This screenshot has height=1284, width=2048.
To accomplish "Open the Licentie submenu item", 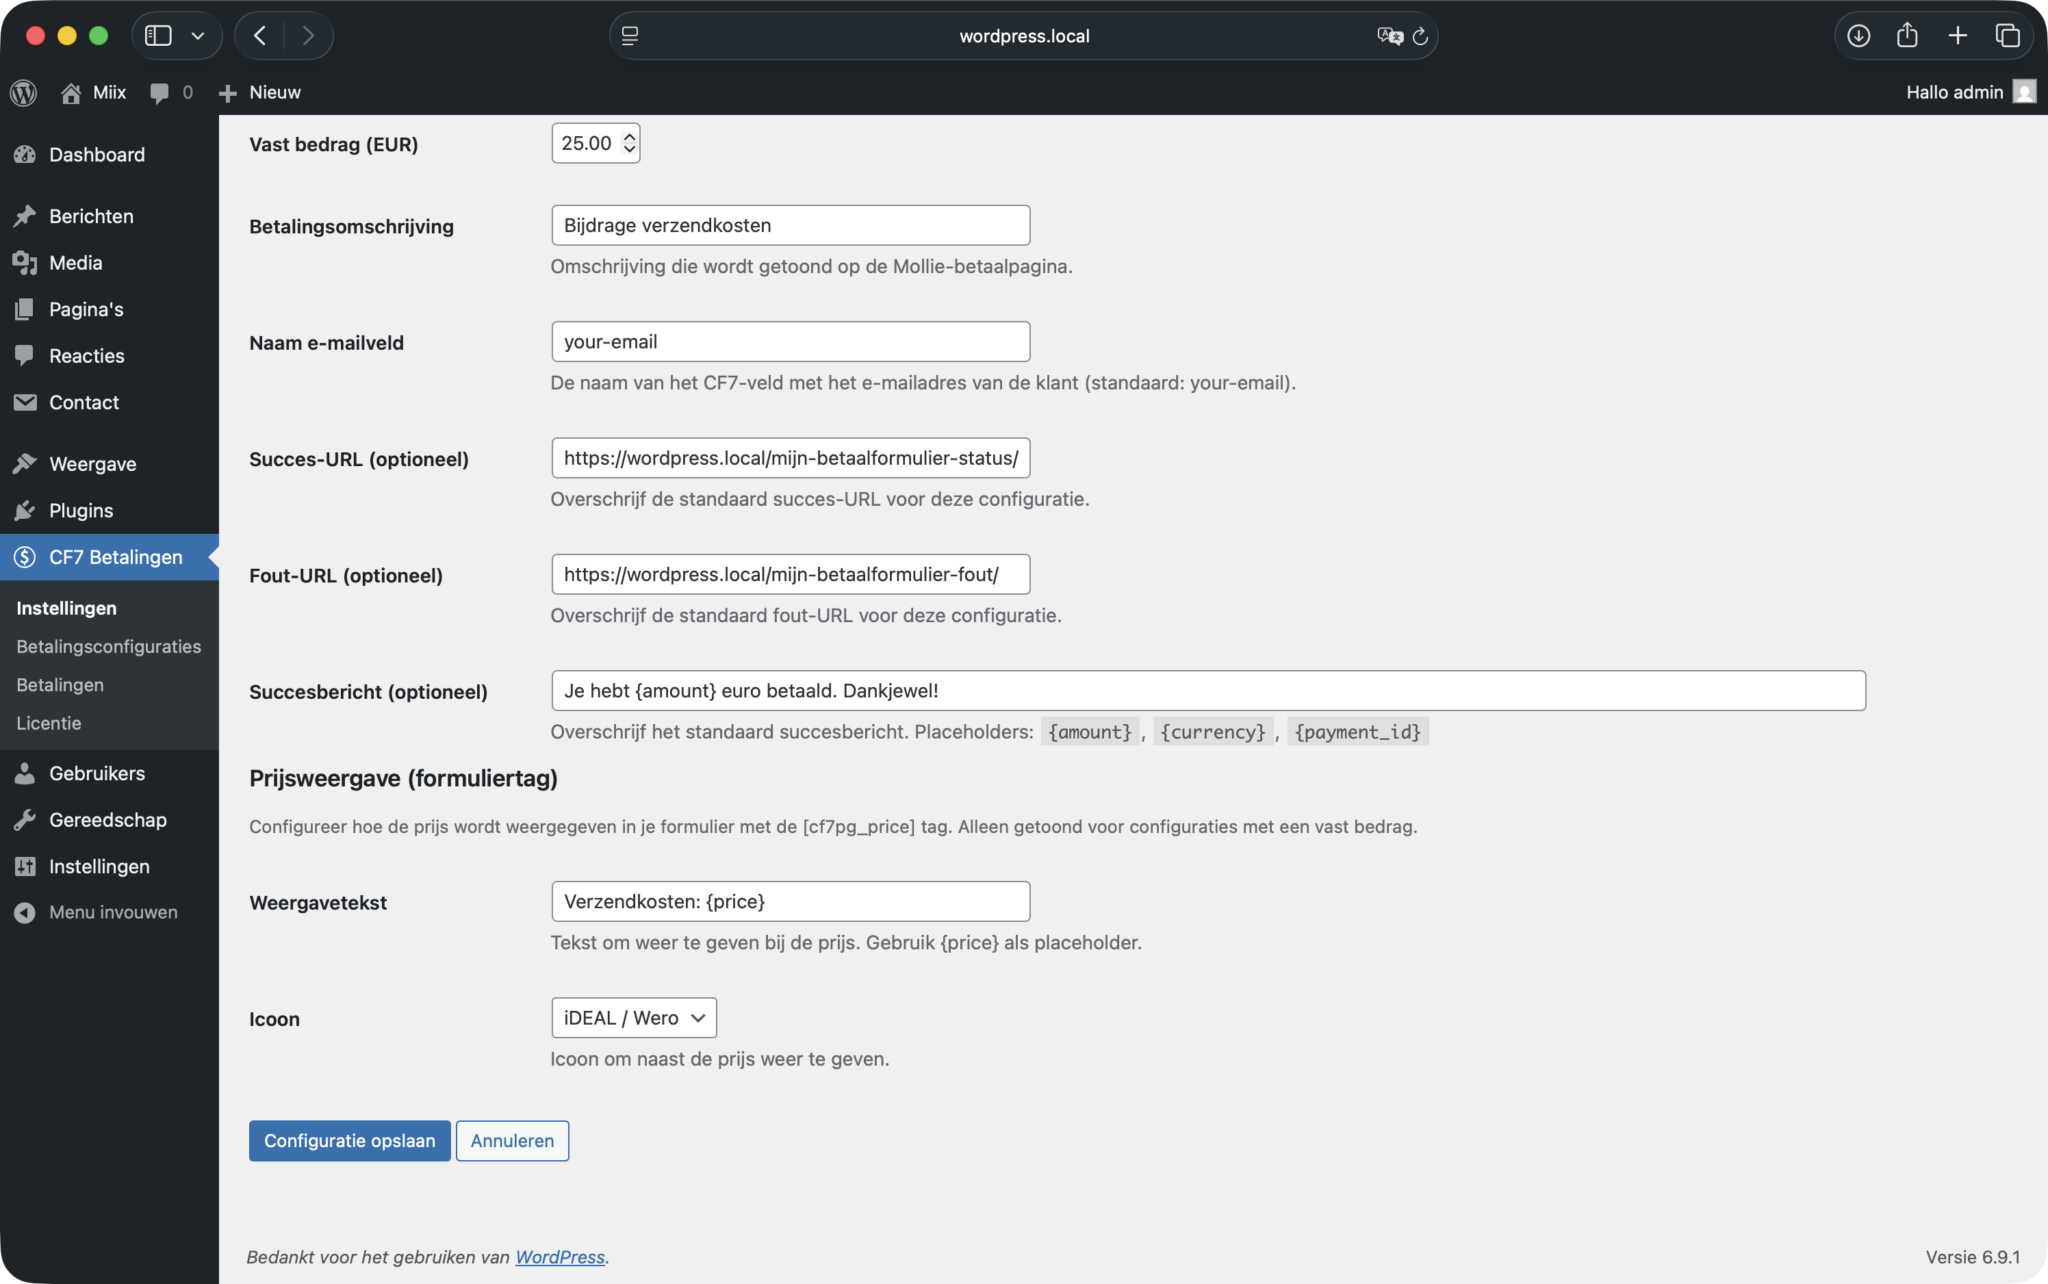I will coord(49,723).
